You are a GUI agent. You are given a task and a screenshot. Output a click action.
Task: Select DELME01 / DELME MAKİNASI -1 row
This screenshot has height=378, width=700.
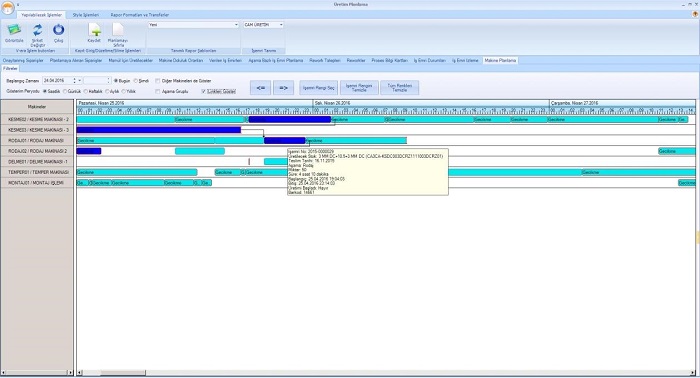(38, 162)
